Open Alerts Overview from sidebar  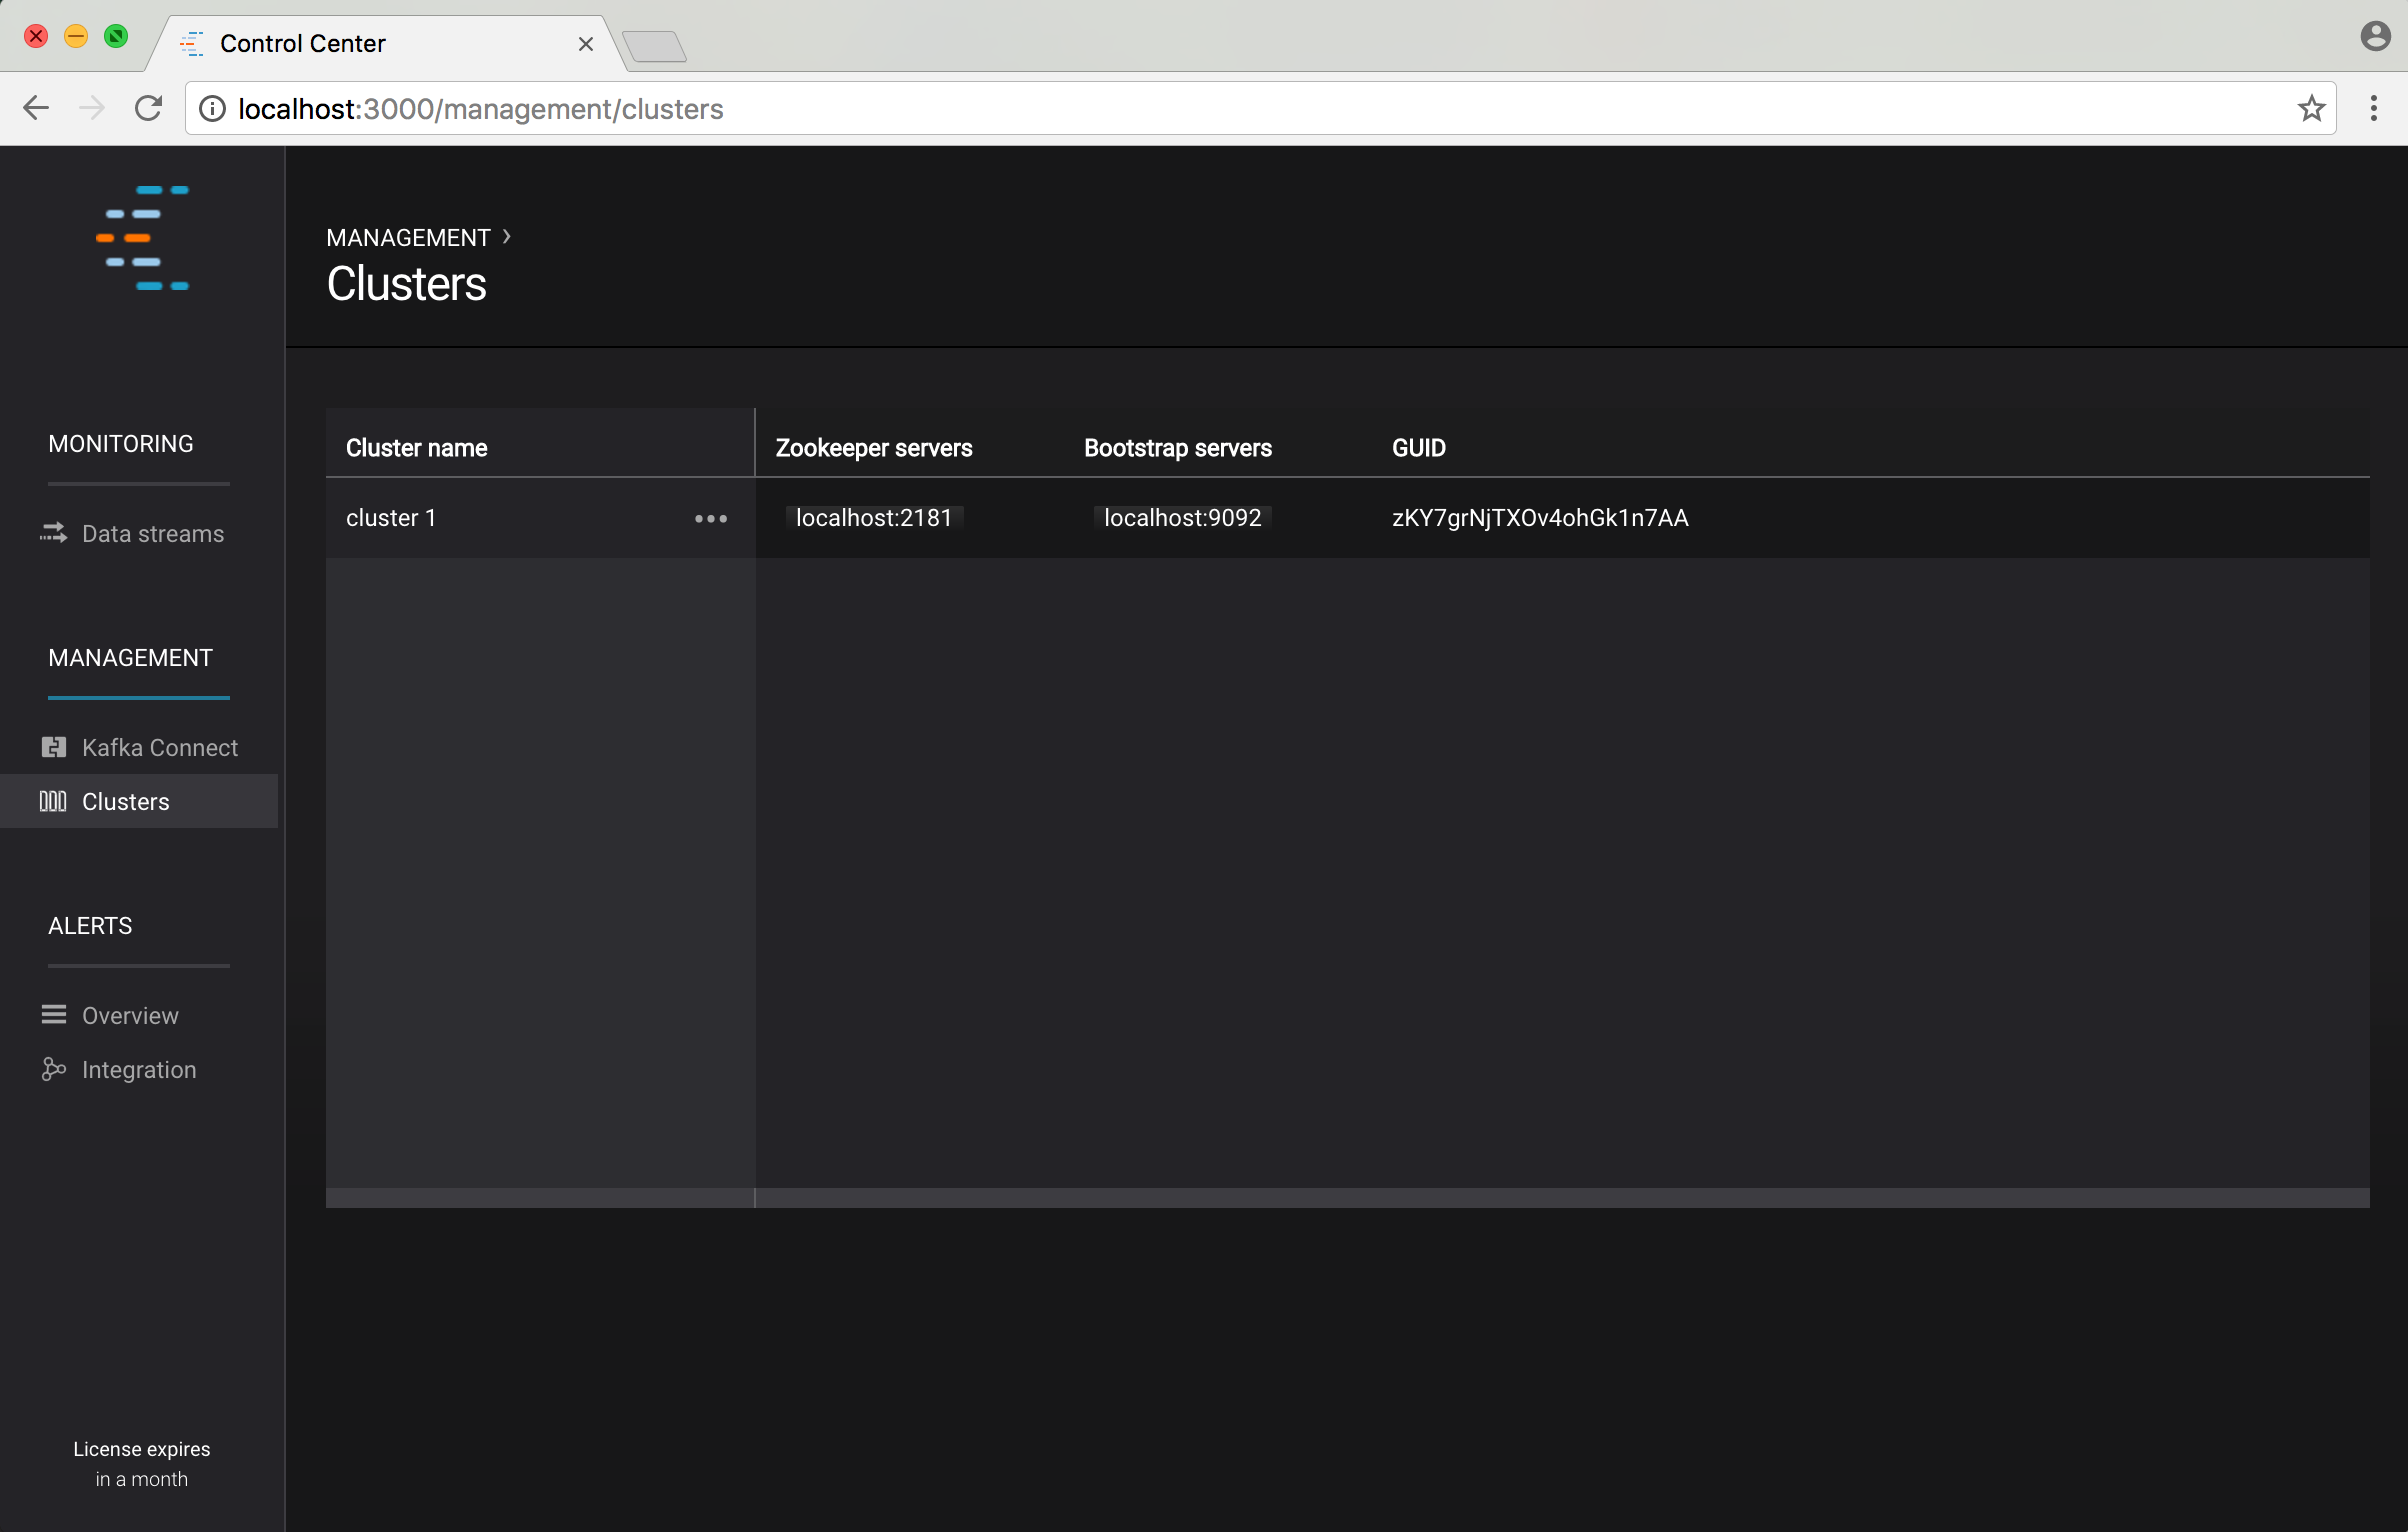click(x=130, y=1016)
